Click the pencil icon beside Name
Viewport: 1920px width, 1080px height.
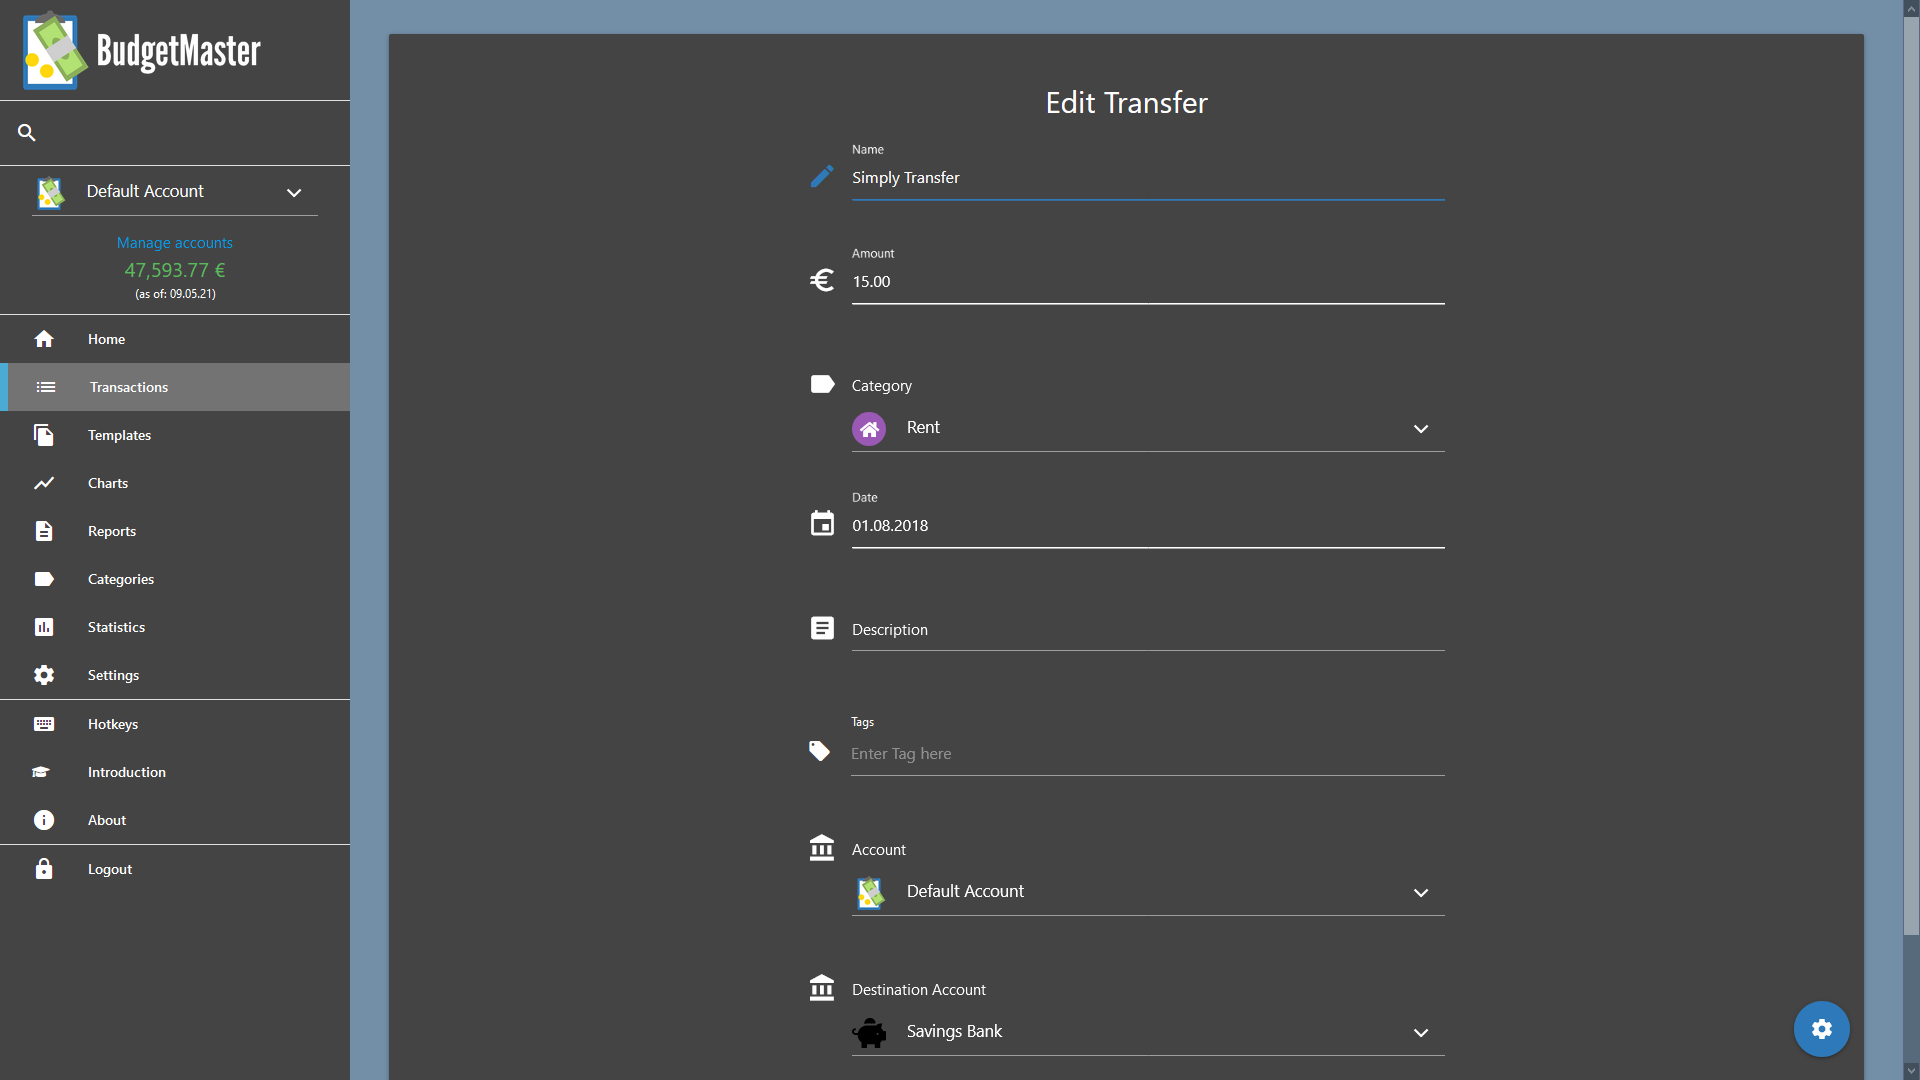click(822, 177)
